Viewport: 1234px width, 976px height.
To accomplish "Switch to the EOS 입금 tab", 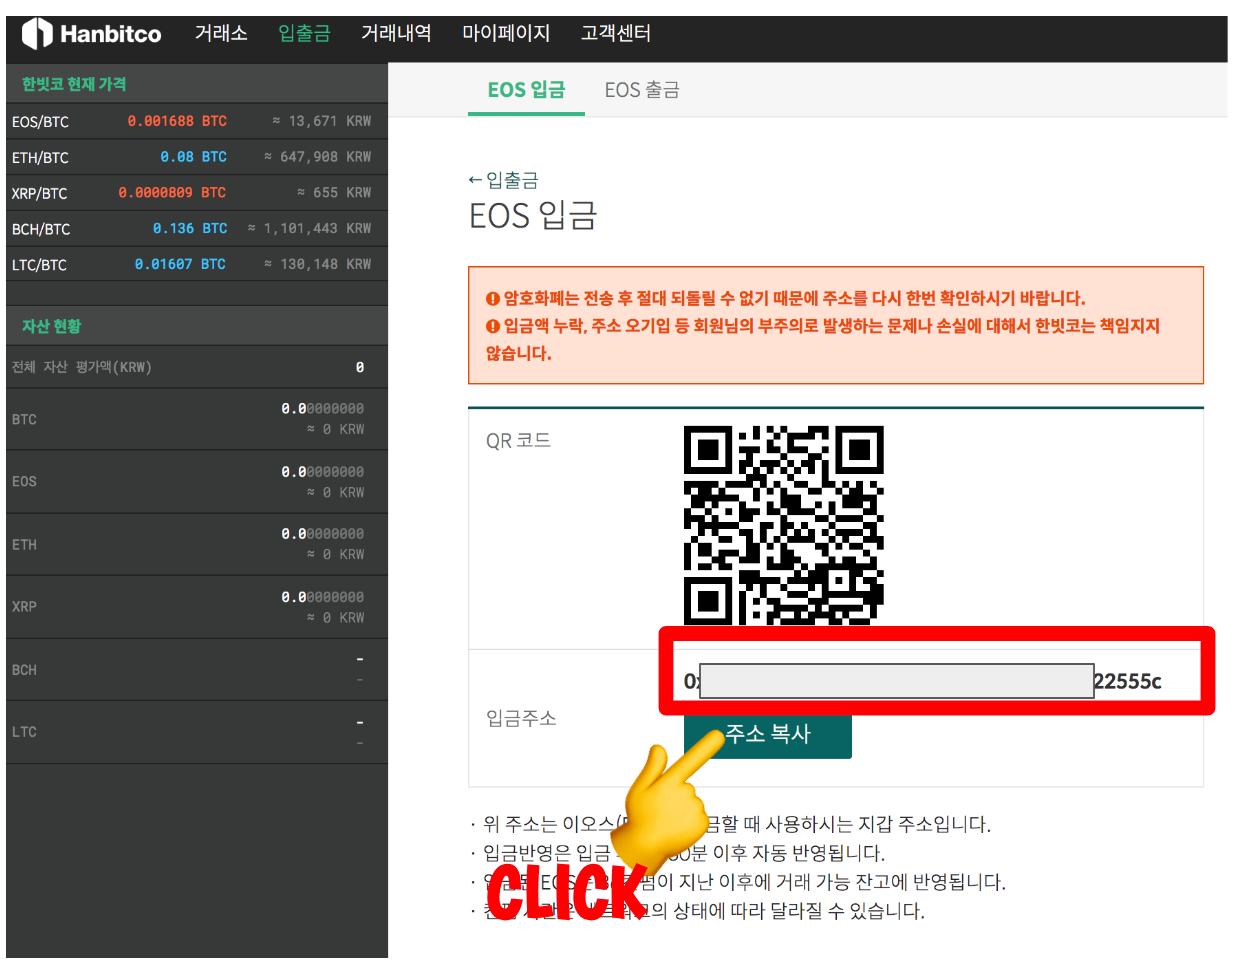I will tap(526, 90).
